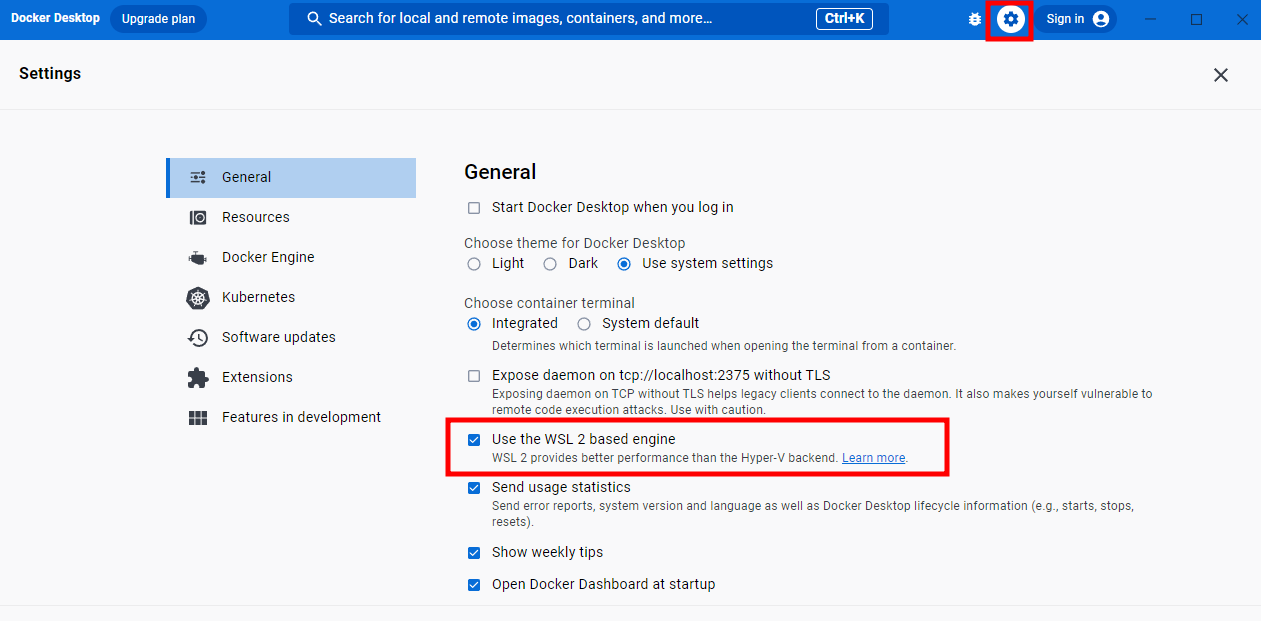Open the General settings tab
1261x621 pixels.
(291, 177)
